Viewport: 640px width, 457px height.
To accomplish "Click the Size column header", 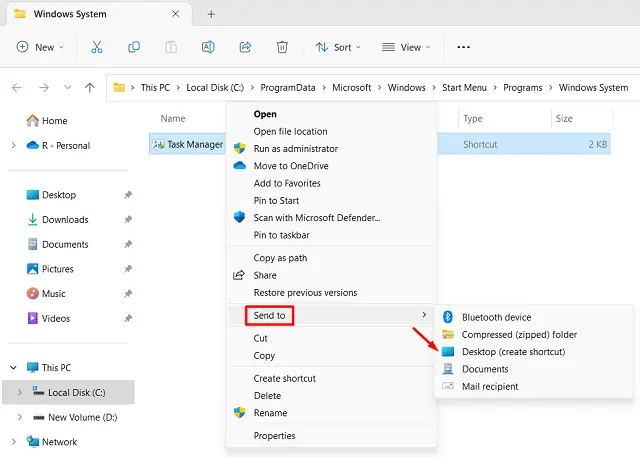I will (564, 119).
